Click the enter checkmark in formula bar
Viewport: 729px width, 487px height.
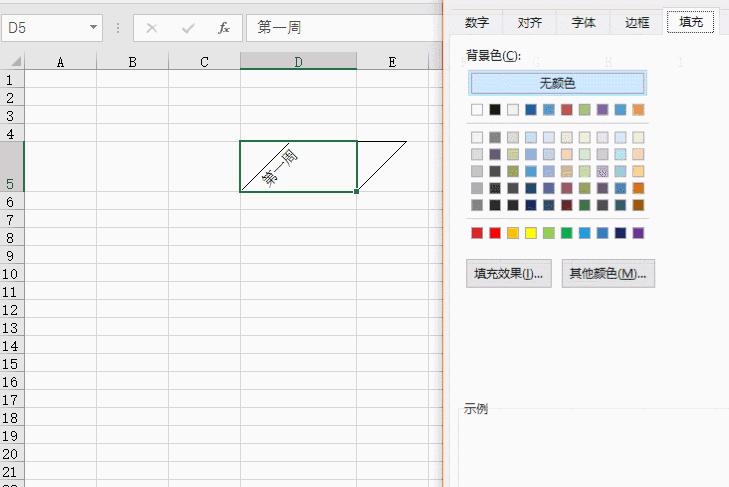coord(188,28)
